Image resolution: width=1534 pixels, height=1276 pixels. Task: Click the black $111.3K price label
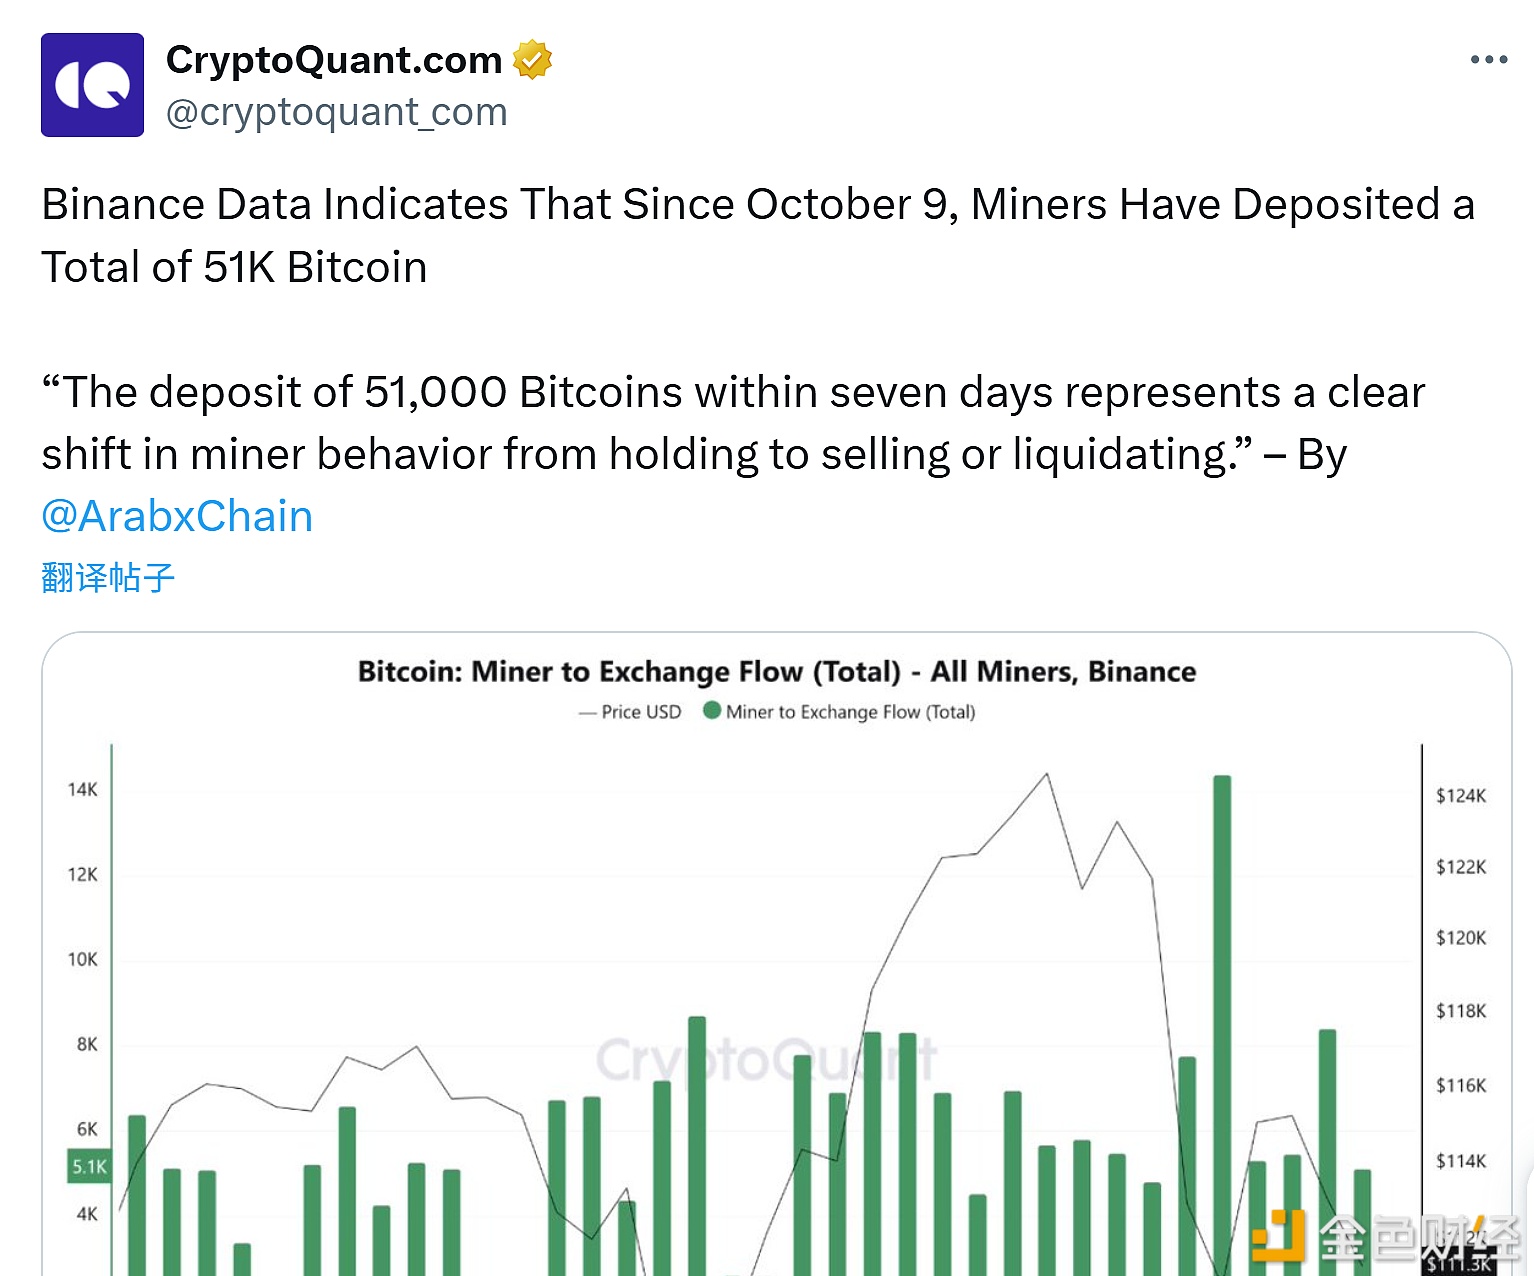(x=1460, y=1265)
